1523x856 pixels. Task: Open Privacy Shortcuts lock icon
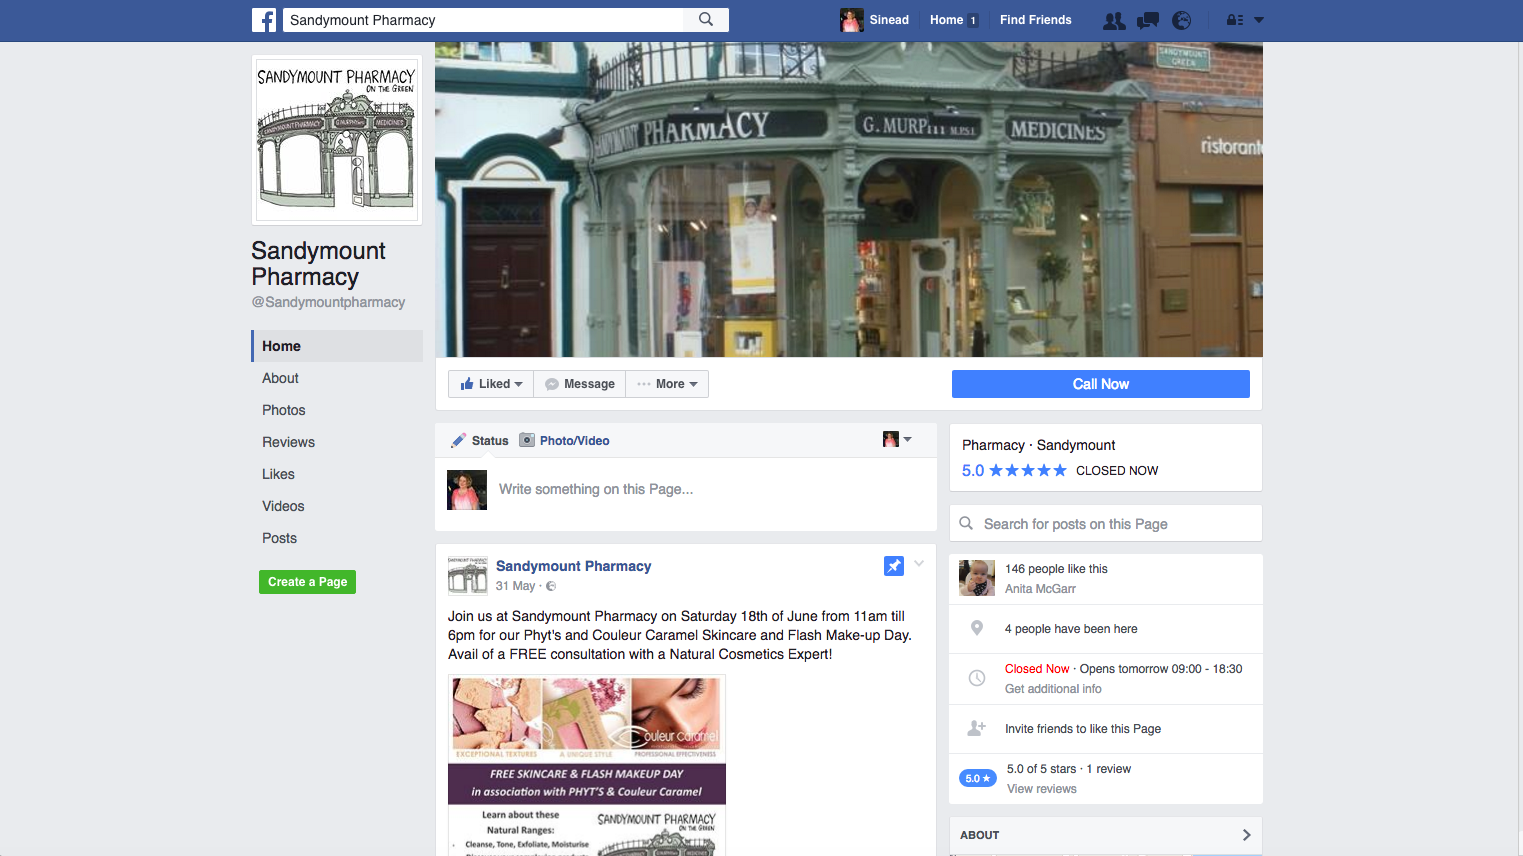1235,20
